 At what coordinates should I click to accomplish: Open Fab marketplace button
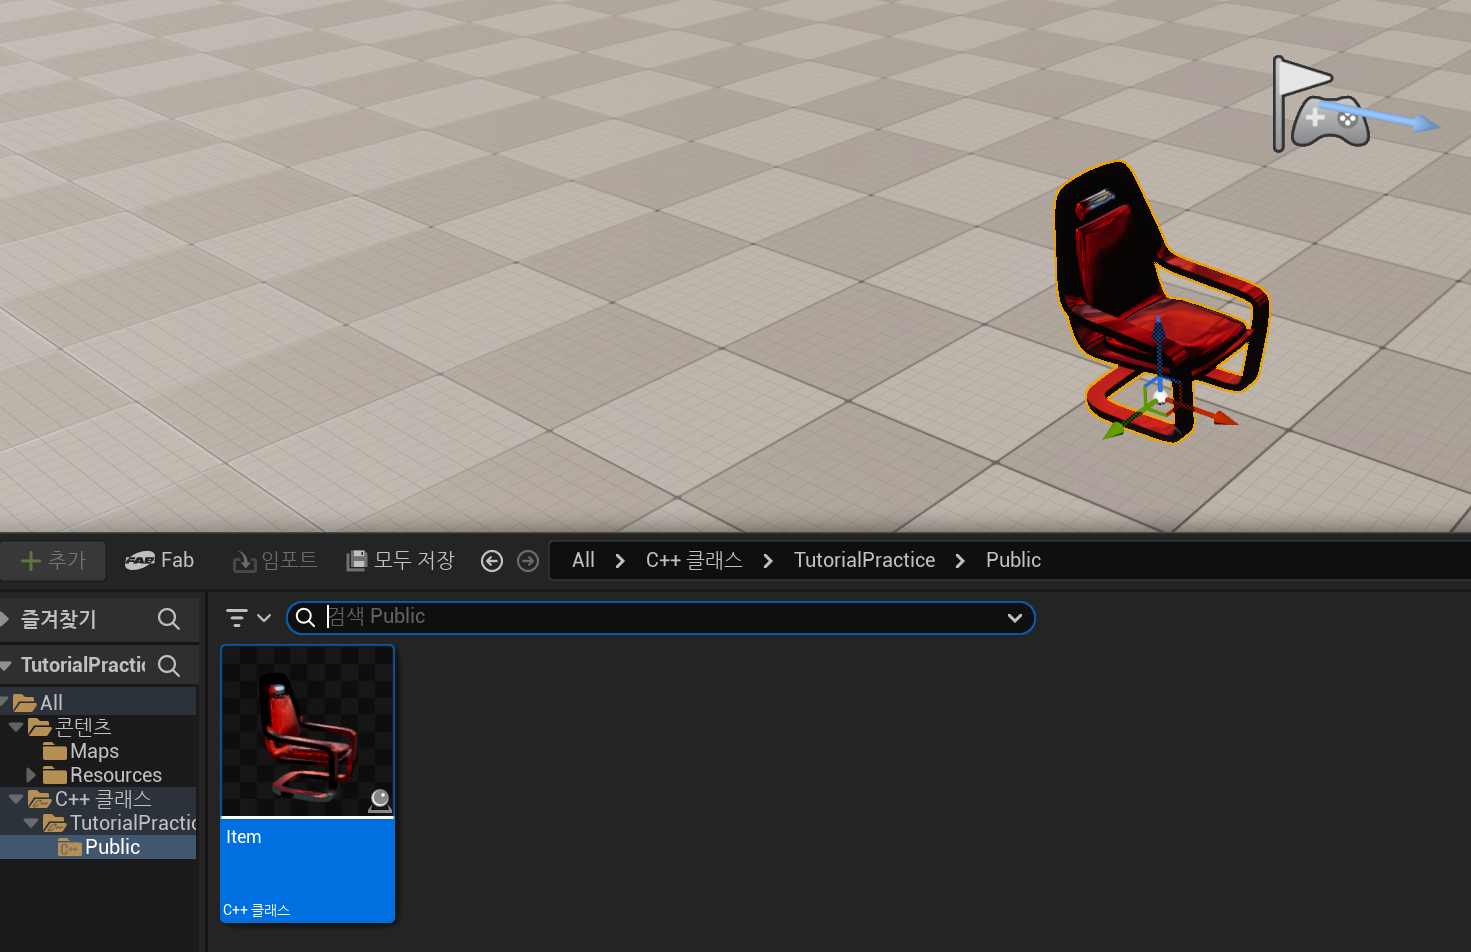point(159,560)
